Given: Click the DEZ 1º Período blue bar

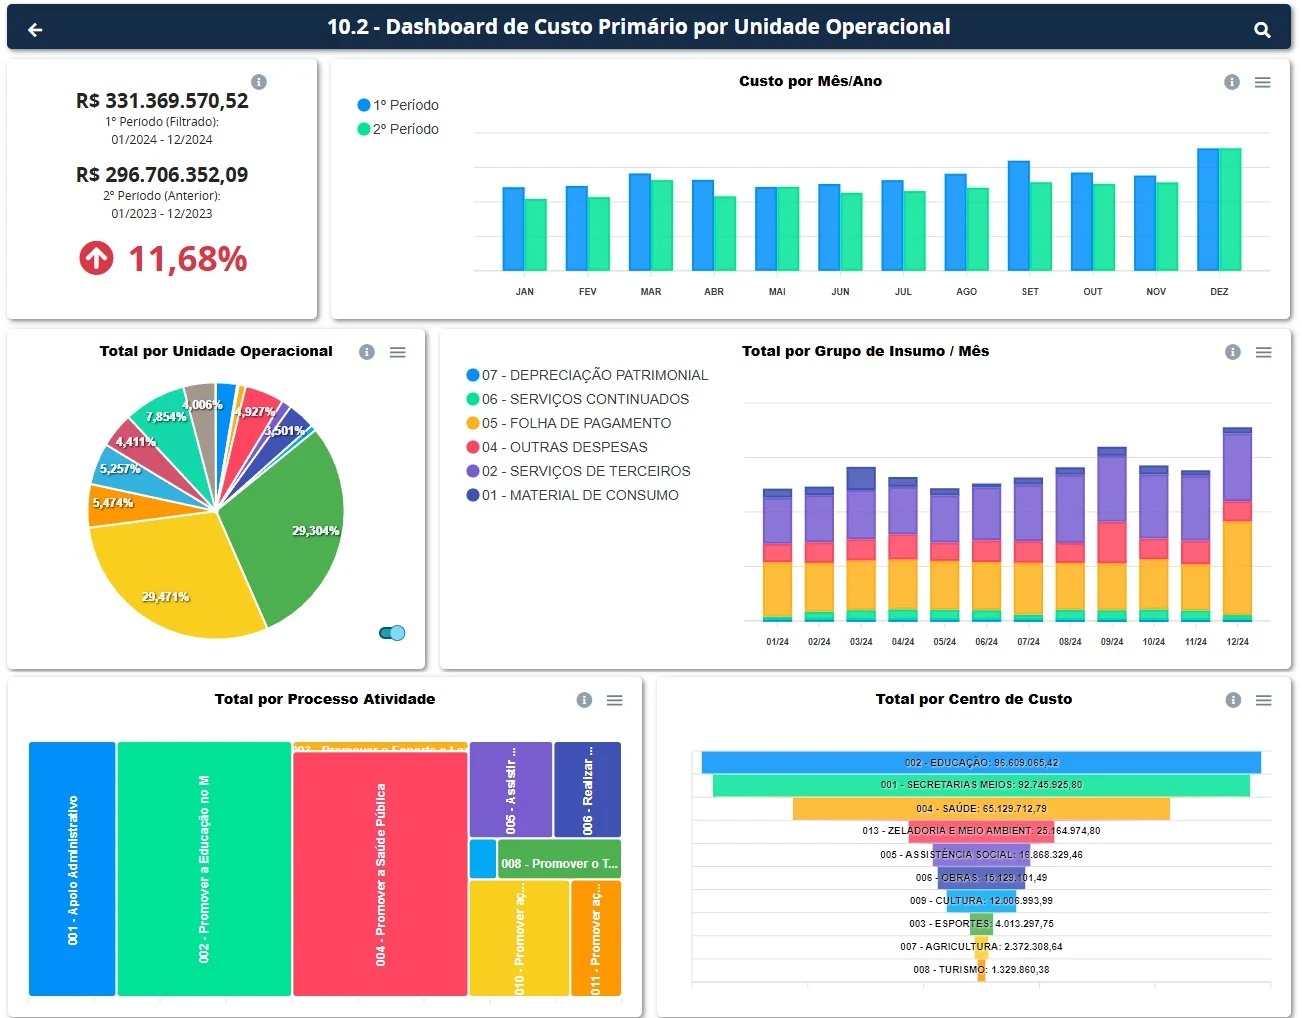Looking at the screenshot, I should pyautogui.click(x=1208, y=210).
